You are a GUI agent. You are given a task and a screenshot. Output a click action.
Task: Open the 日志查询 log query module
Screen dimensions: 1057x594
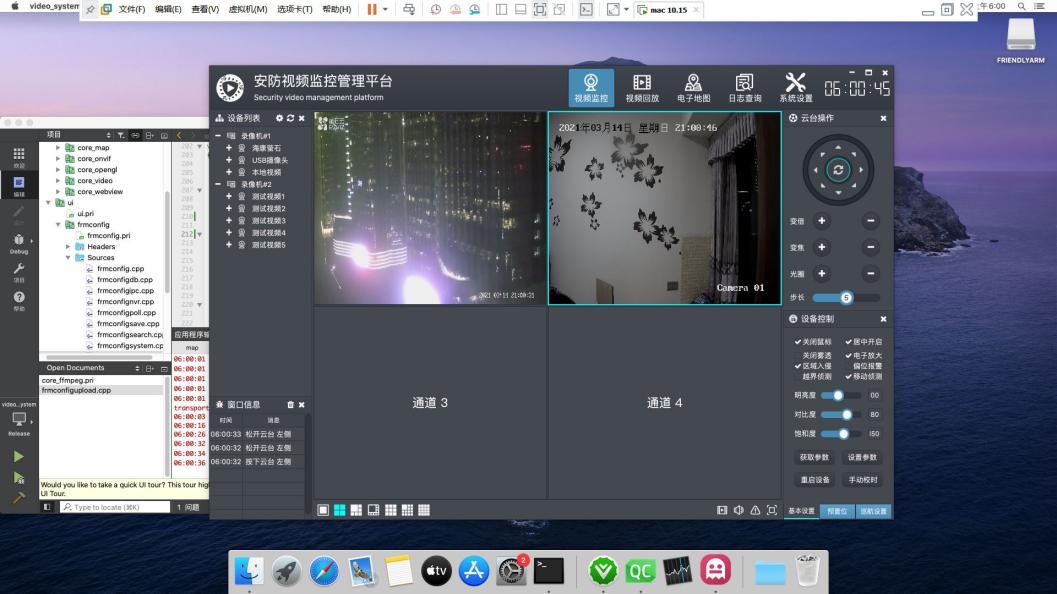[744, 88]
